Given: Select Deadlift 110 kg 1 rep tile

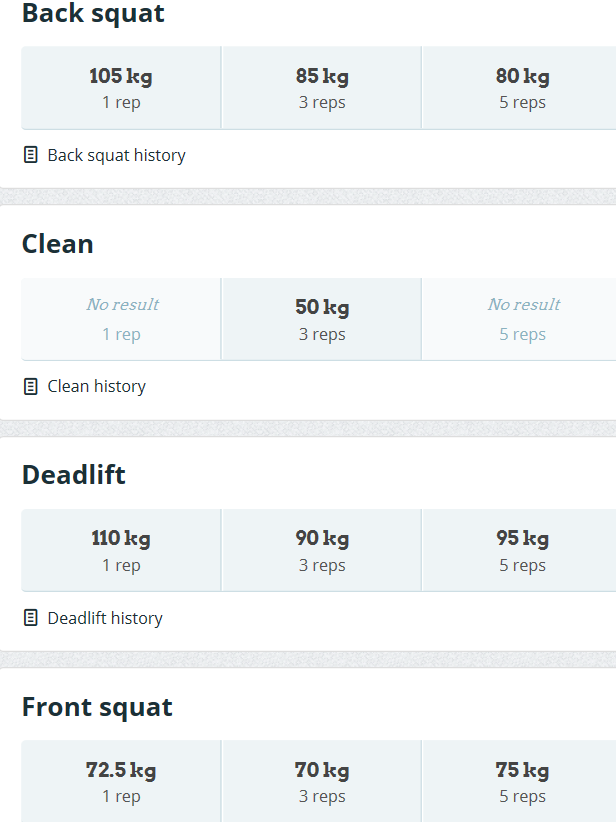Looking at the screenshot, I should [x=121, y=550].
